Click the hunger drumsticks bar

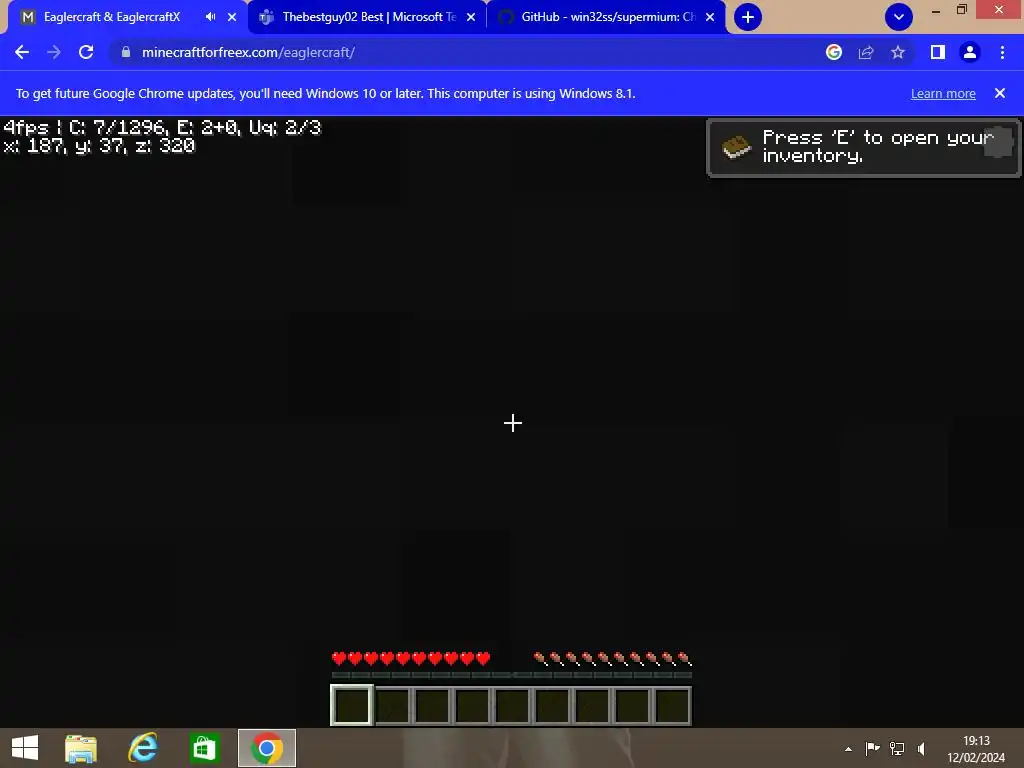612,658
